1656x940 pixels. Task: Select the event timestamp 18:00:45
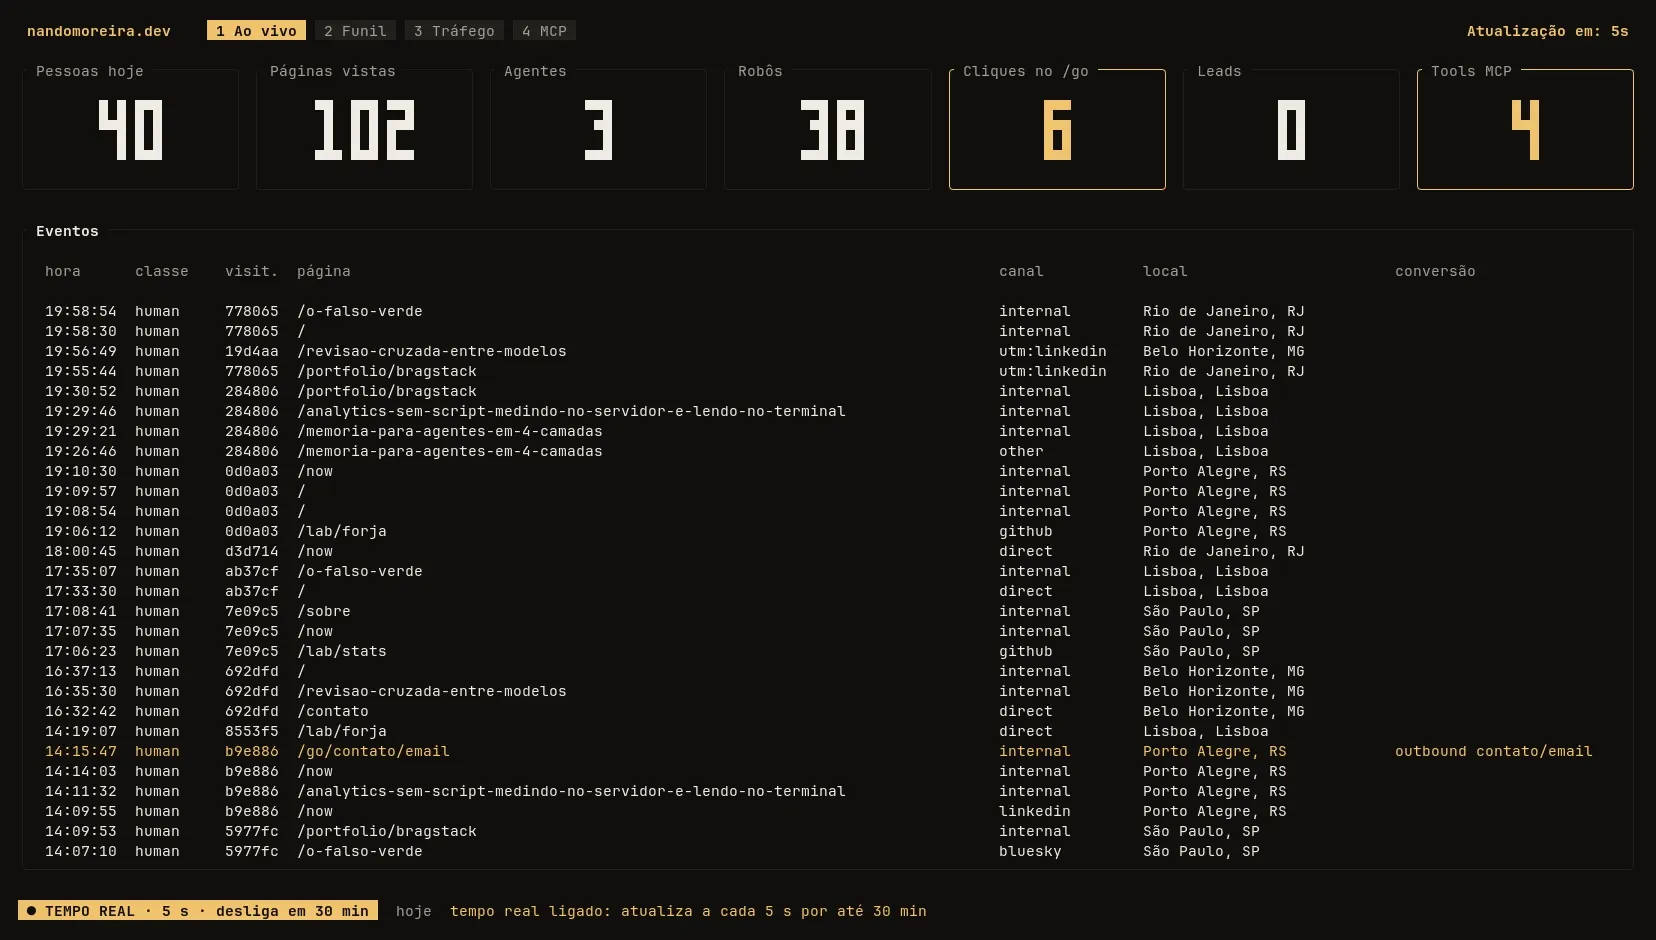click(x=81, y=551)
